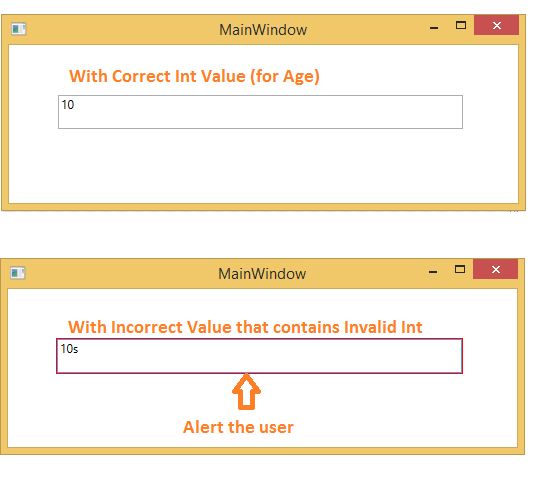
Task: Minimize the bottom MainWindow
Action: (x=433, y=271)
